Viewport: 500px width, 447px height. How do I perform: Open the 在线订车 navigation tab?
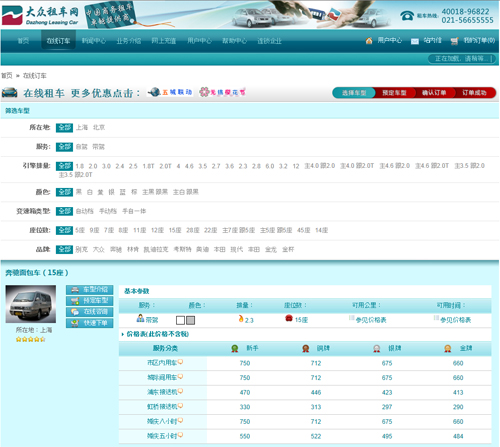(x=58, y=41)
